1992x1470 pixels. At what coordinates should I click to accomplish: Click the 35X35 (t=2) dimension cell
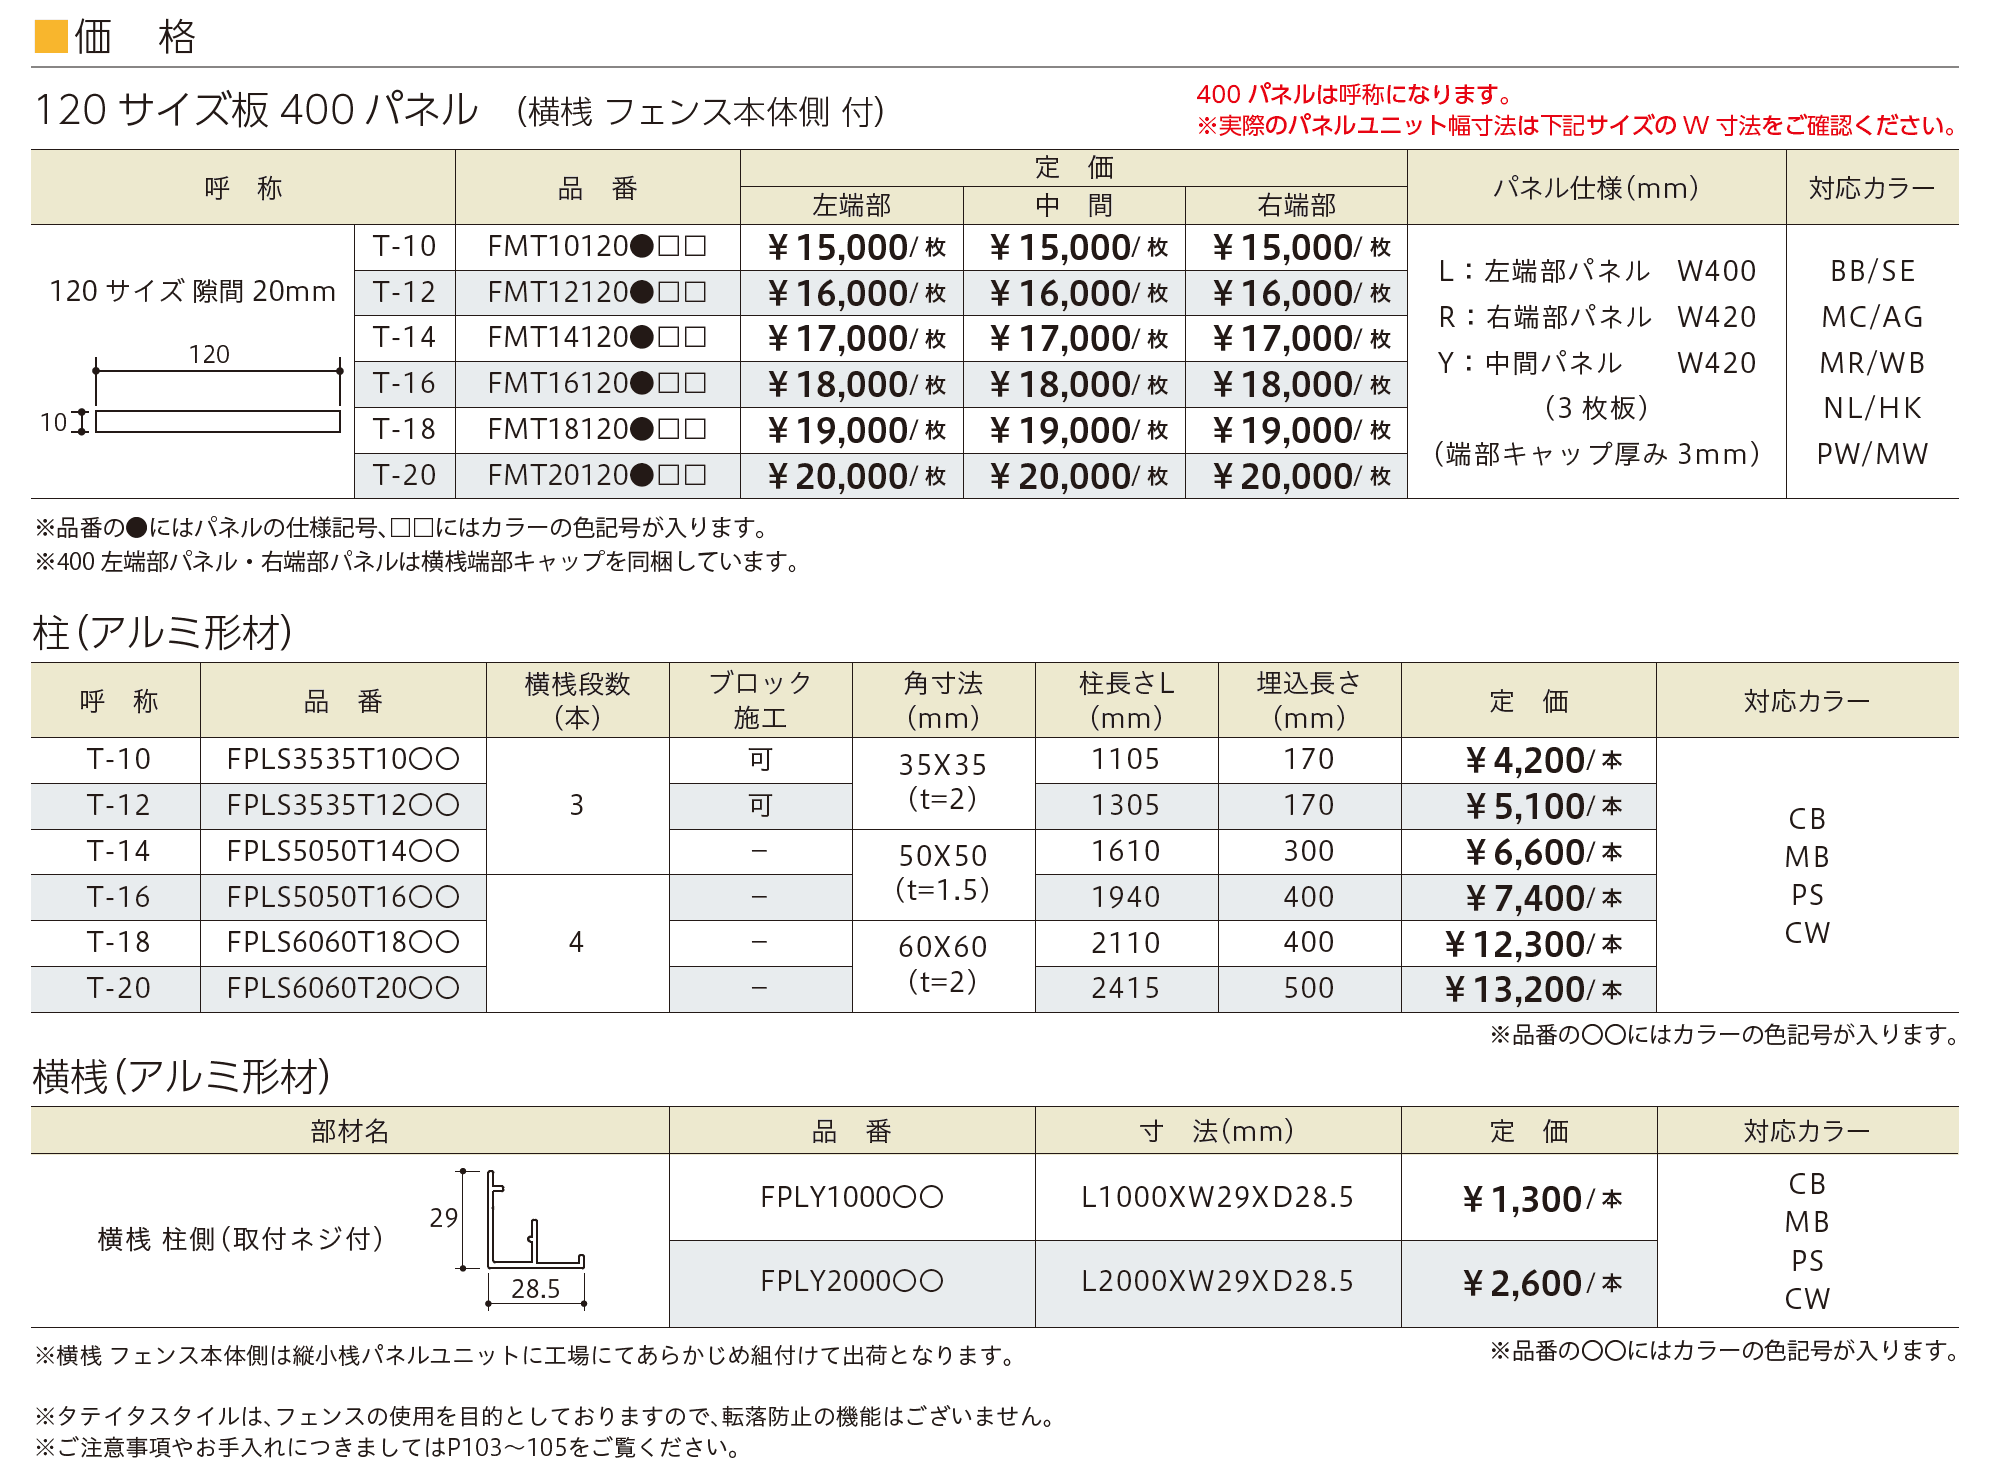pyautogui.click(x=943, y=782)
